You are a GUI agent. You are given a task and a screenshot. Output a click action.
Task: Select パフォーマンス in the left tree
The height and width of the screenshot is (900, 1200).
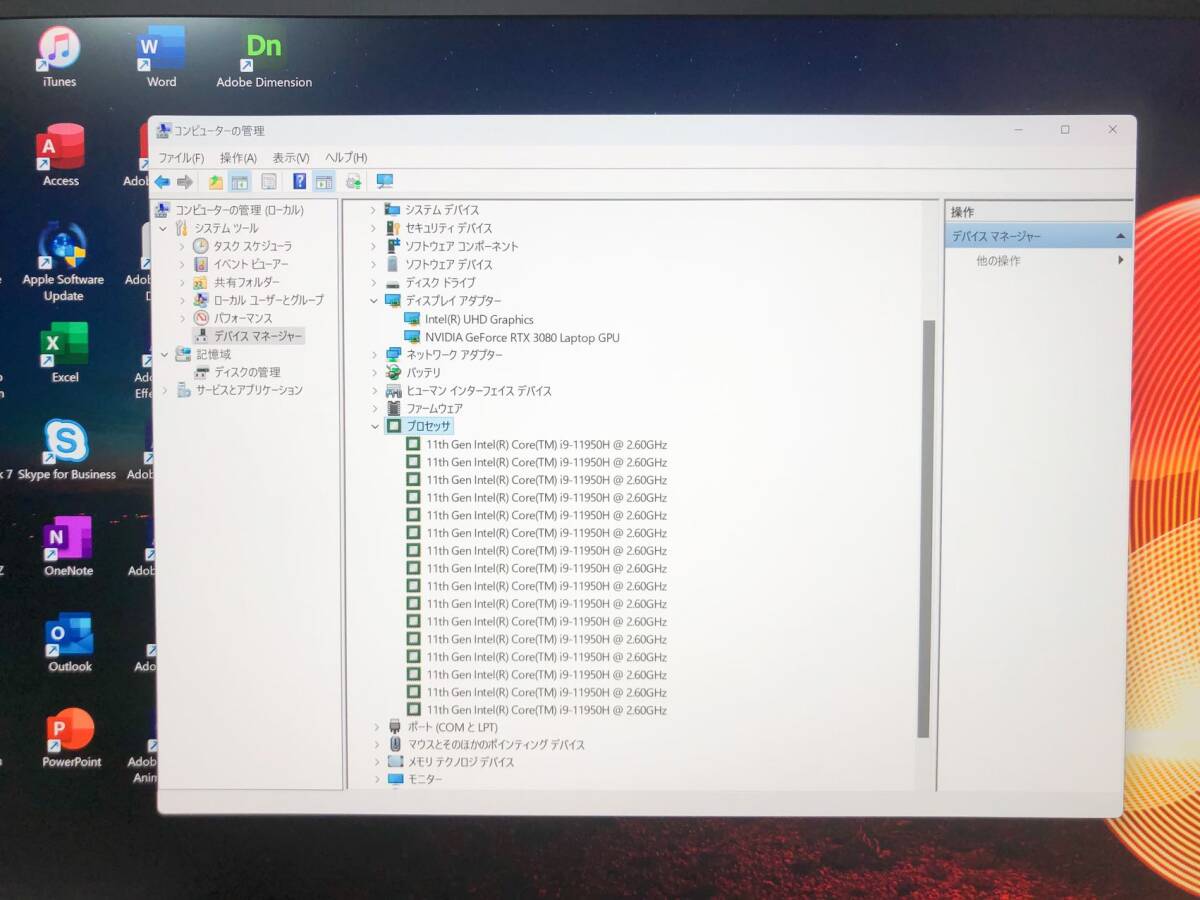[x=242, y=318]
